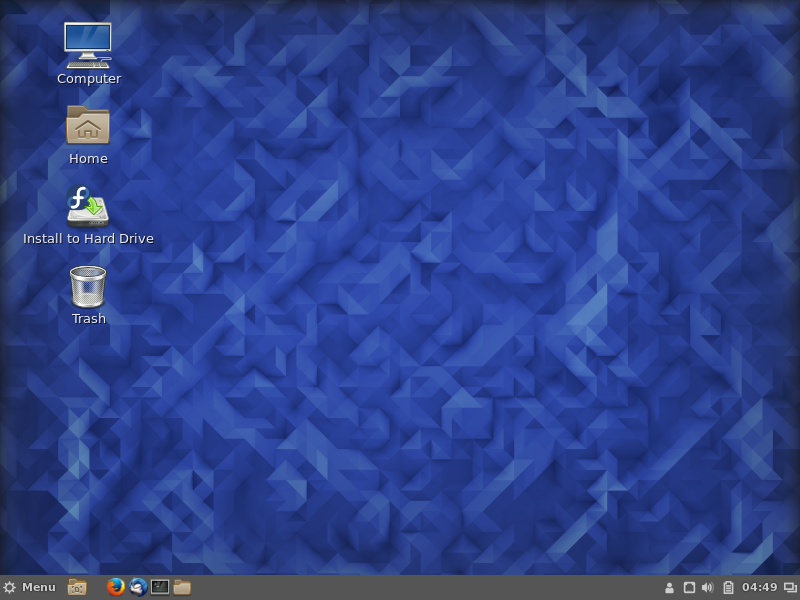This screenshot has height=600, width=800.
Task: Launch the Terminal from the panel
Action: tap(160, 587)
